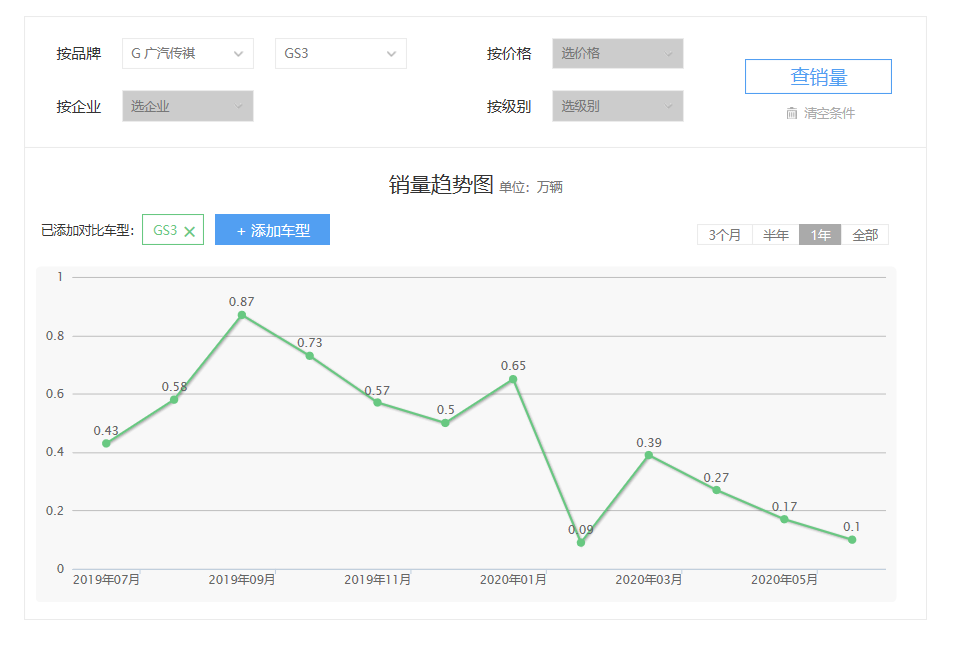Switch time range to 全部
The height and width of the screenshot is (648, 953).
point(864,234)
